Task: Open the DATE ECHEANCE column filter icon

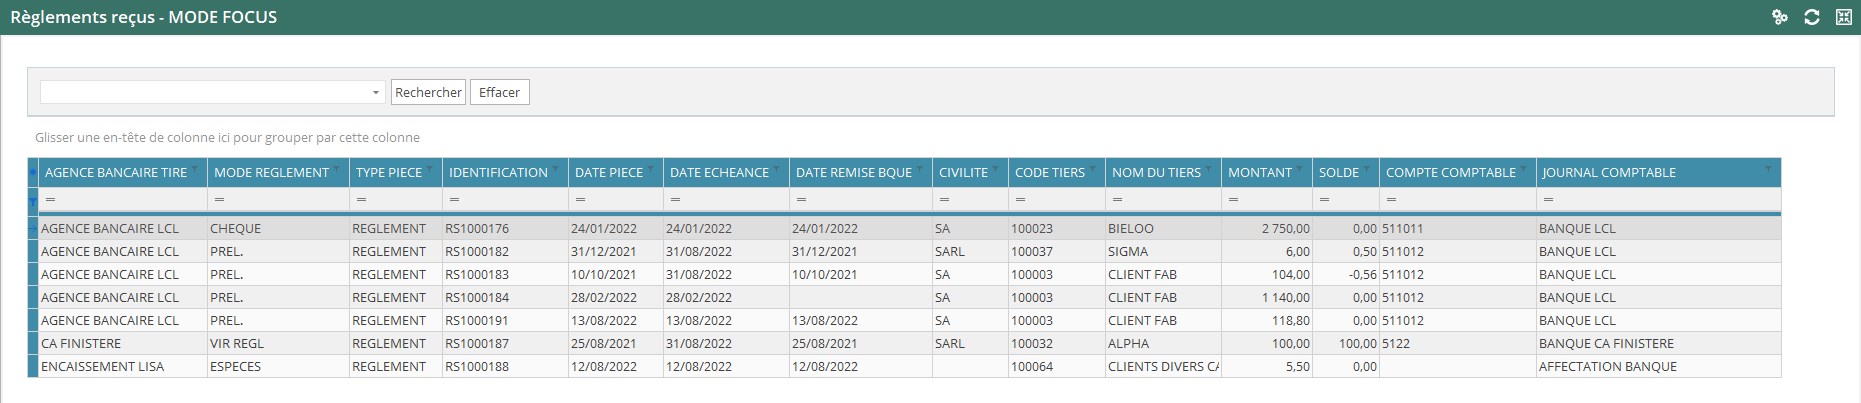Action: click(x=776, y=168)
